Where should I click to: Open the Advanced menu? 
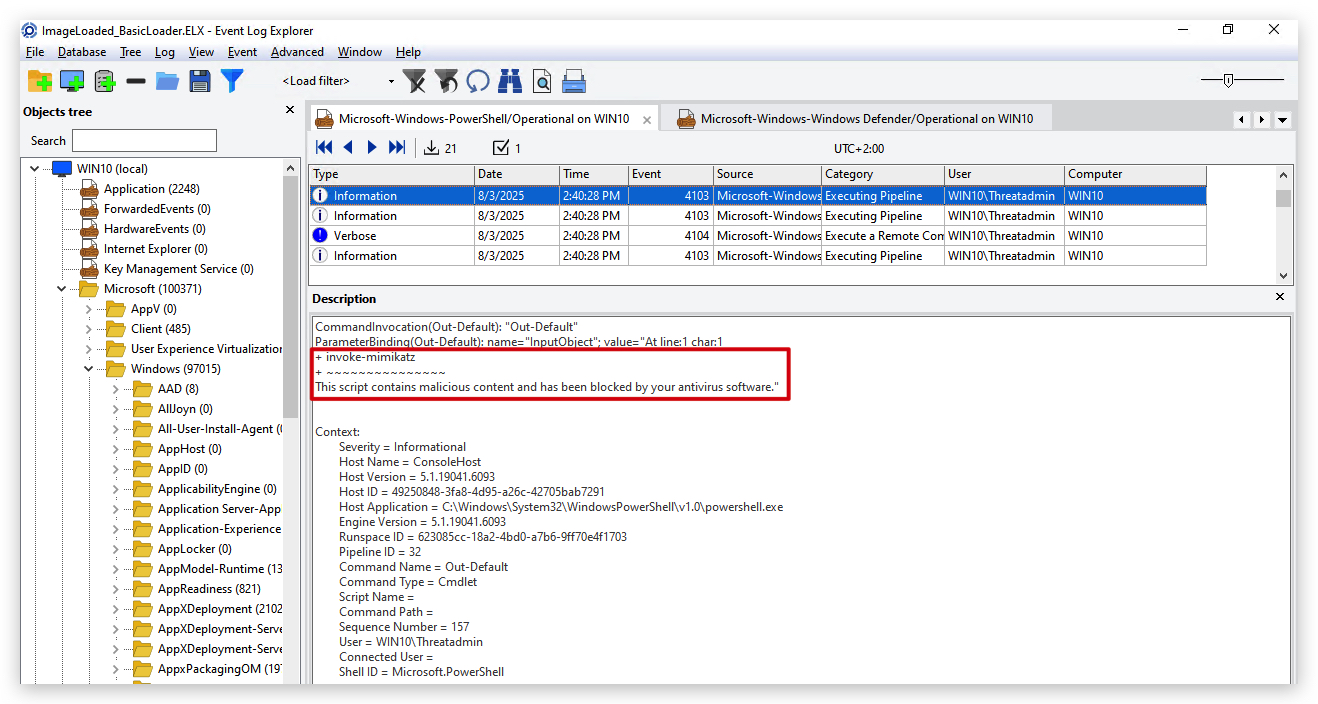click(x=297, y=52)
